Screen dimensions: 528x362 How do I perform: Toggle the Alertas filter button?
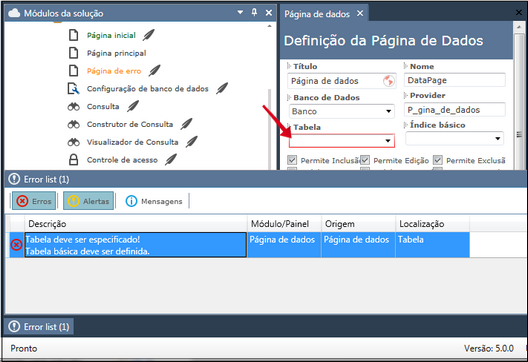[x=89, y=201]
